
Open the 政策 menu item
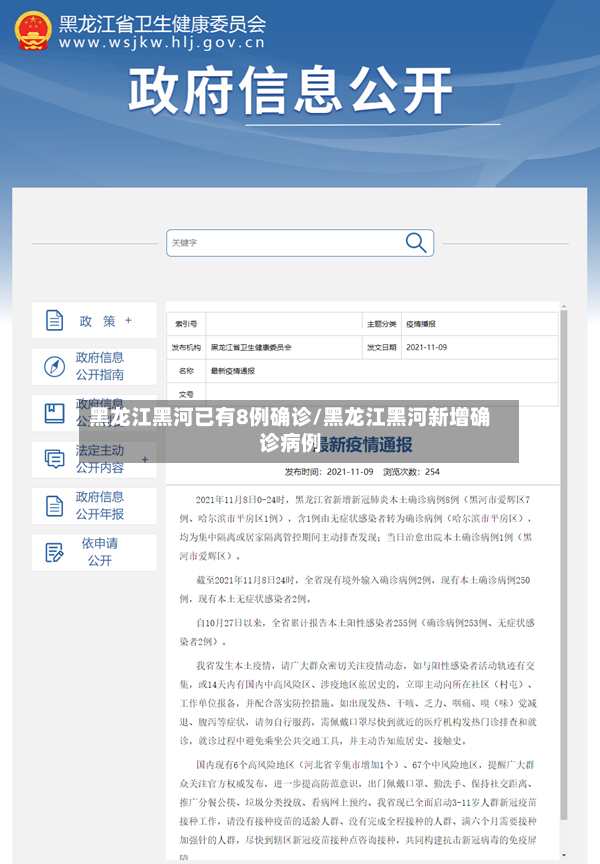coord(94,320)
